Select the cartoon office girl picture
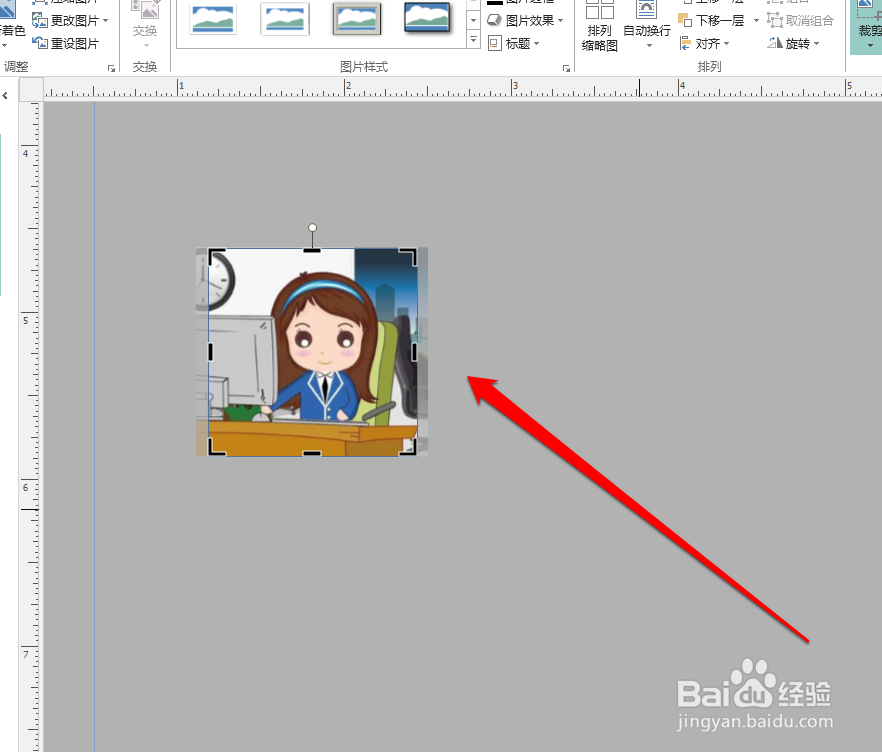The width and height of the screenshot is (882, 752). [312, 352]
